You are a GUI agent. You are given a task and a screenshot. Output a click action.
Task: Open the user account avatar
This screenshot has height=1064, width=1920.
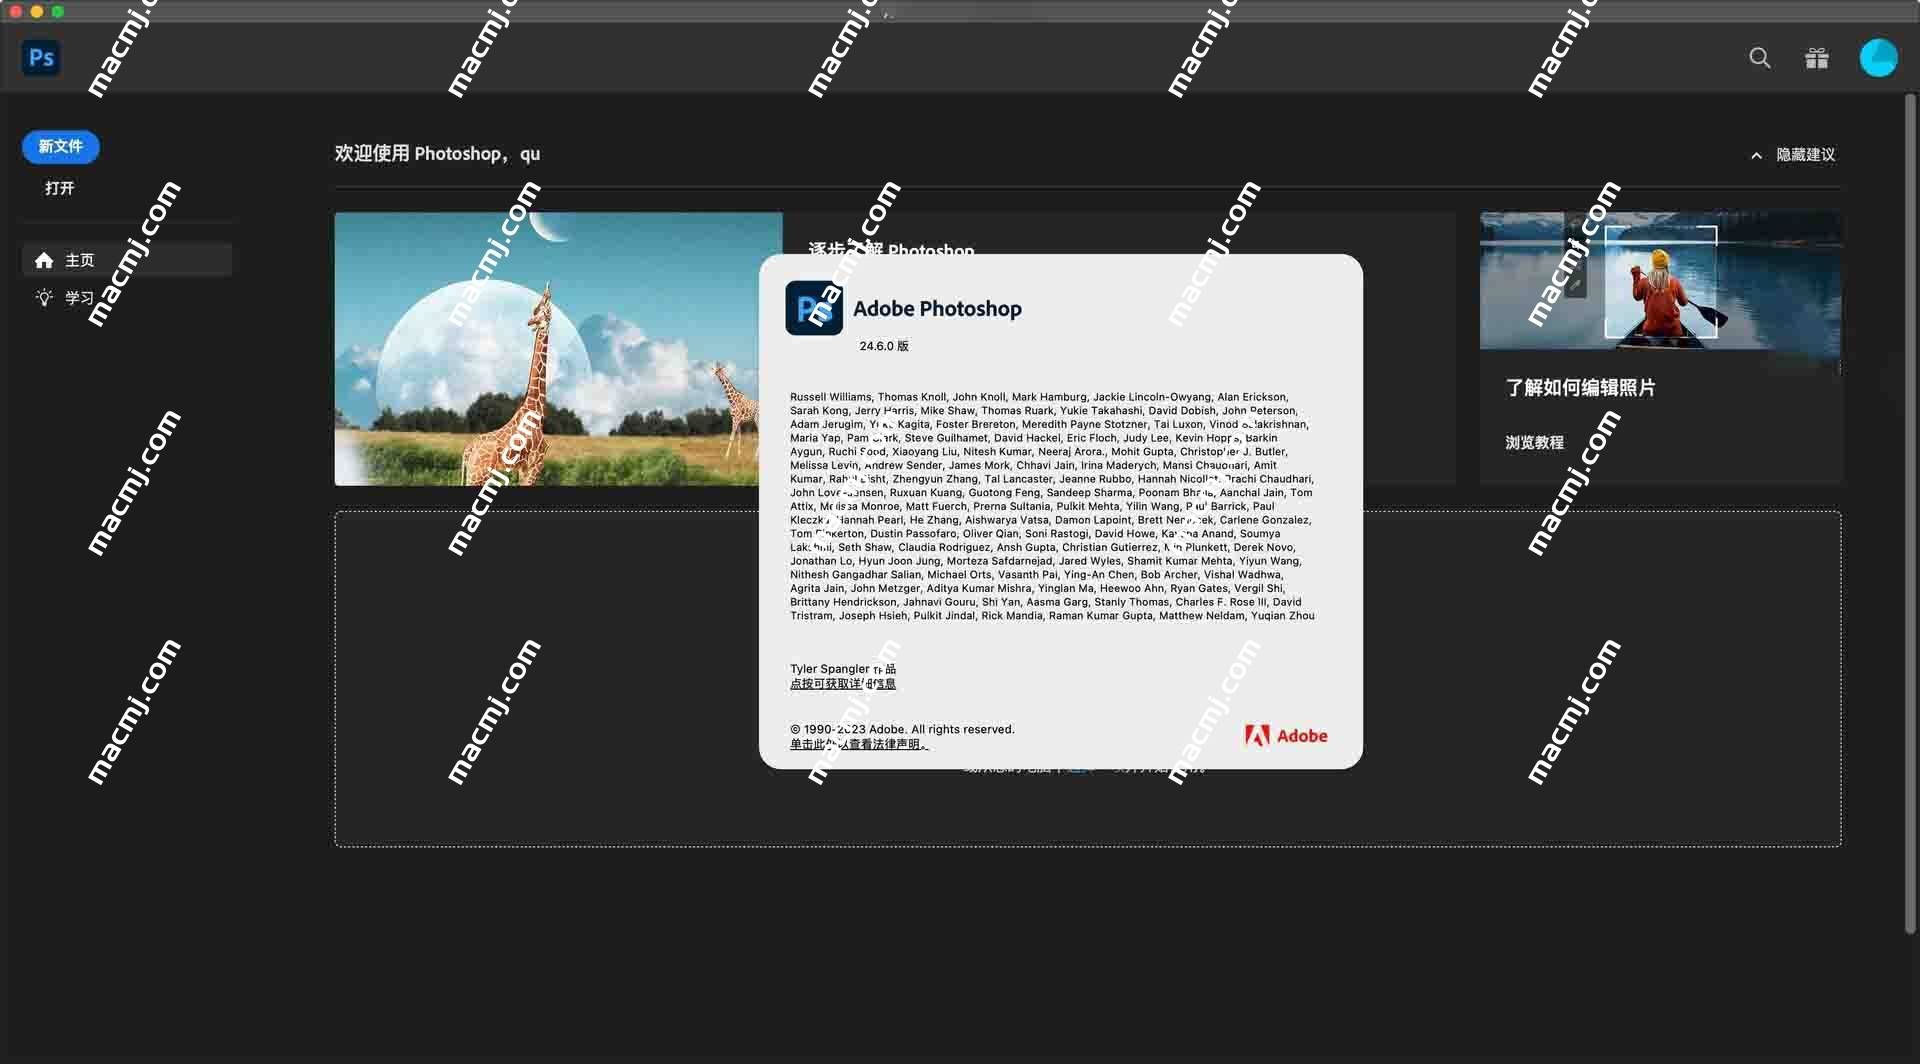click(1878, 58)
